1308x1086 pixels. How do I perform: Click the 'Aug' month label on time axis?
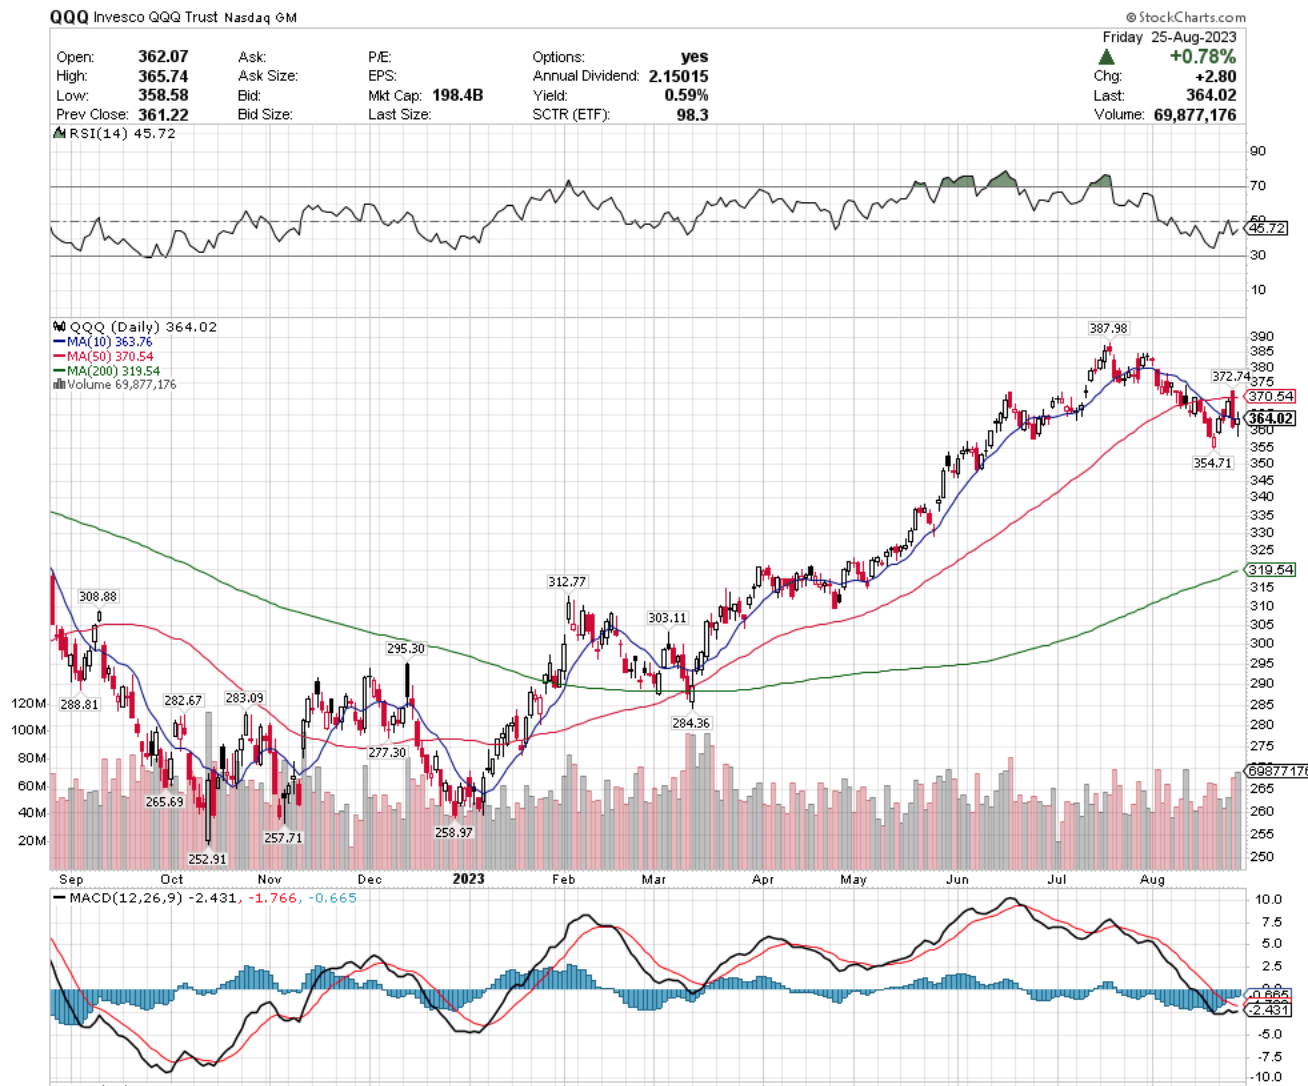(x=1152, y=880)
